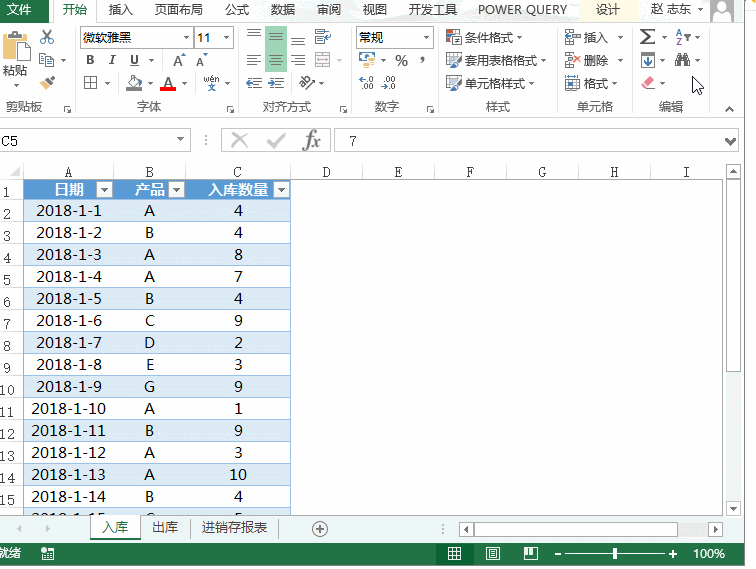
Task: Open the 日期 column filter dropdown
Action: [x=104, y=190]
